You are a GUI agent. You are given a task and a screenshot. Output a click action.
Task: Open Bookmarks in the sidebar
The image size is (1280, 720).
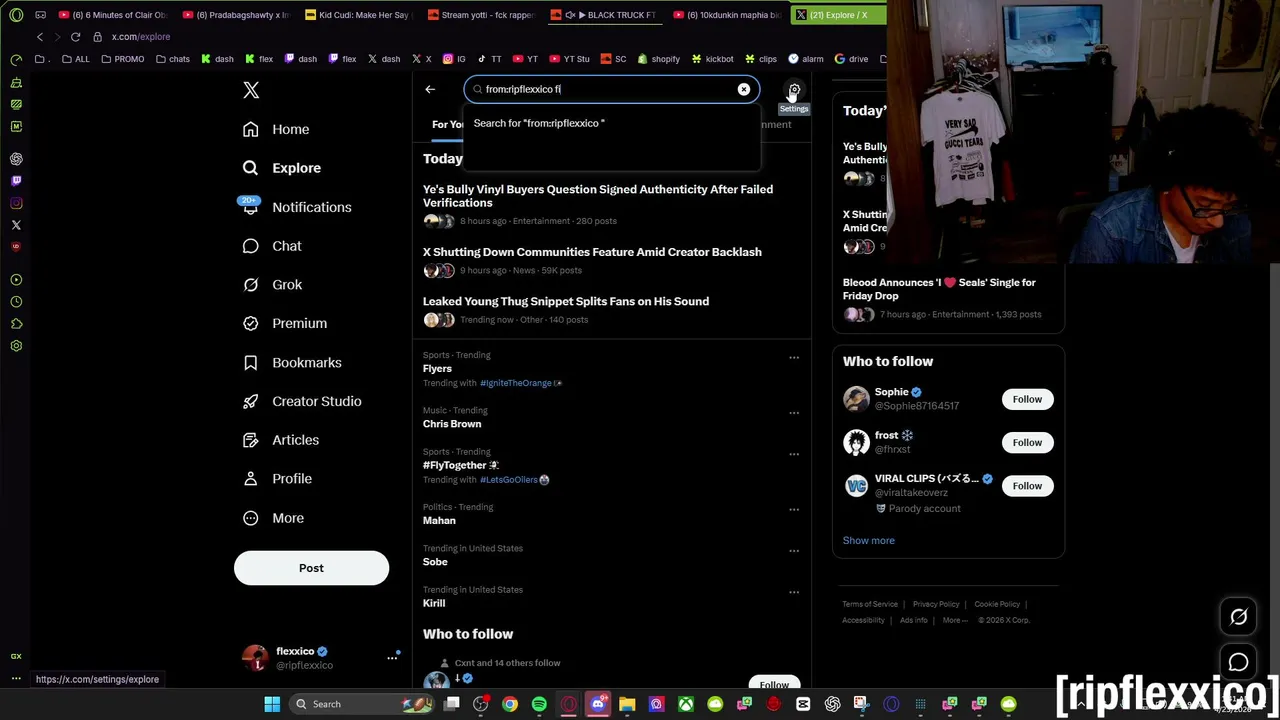pyautogui.click(x=292, y=362)
